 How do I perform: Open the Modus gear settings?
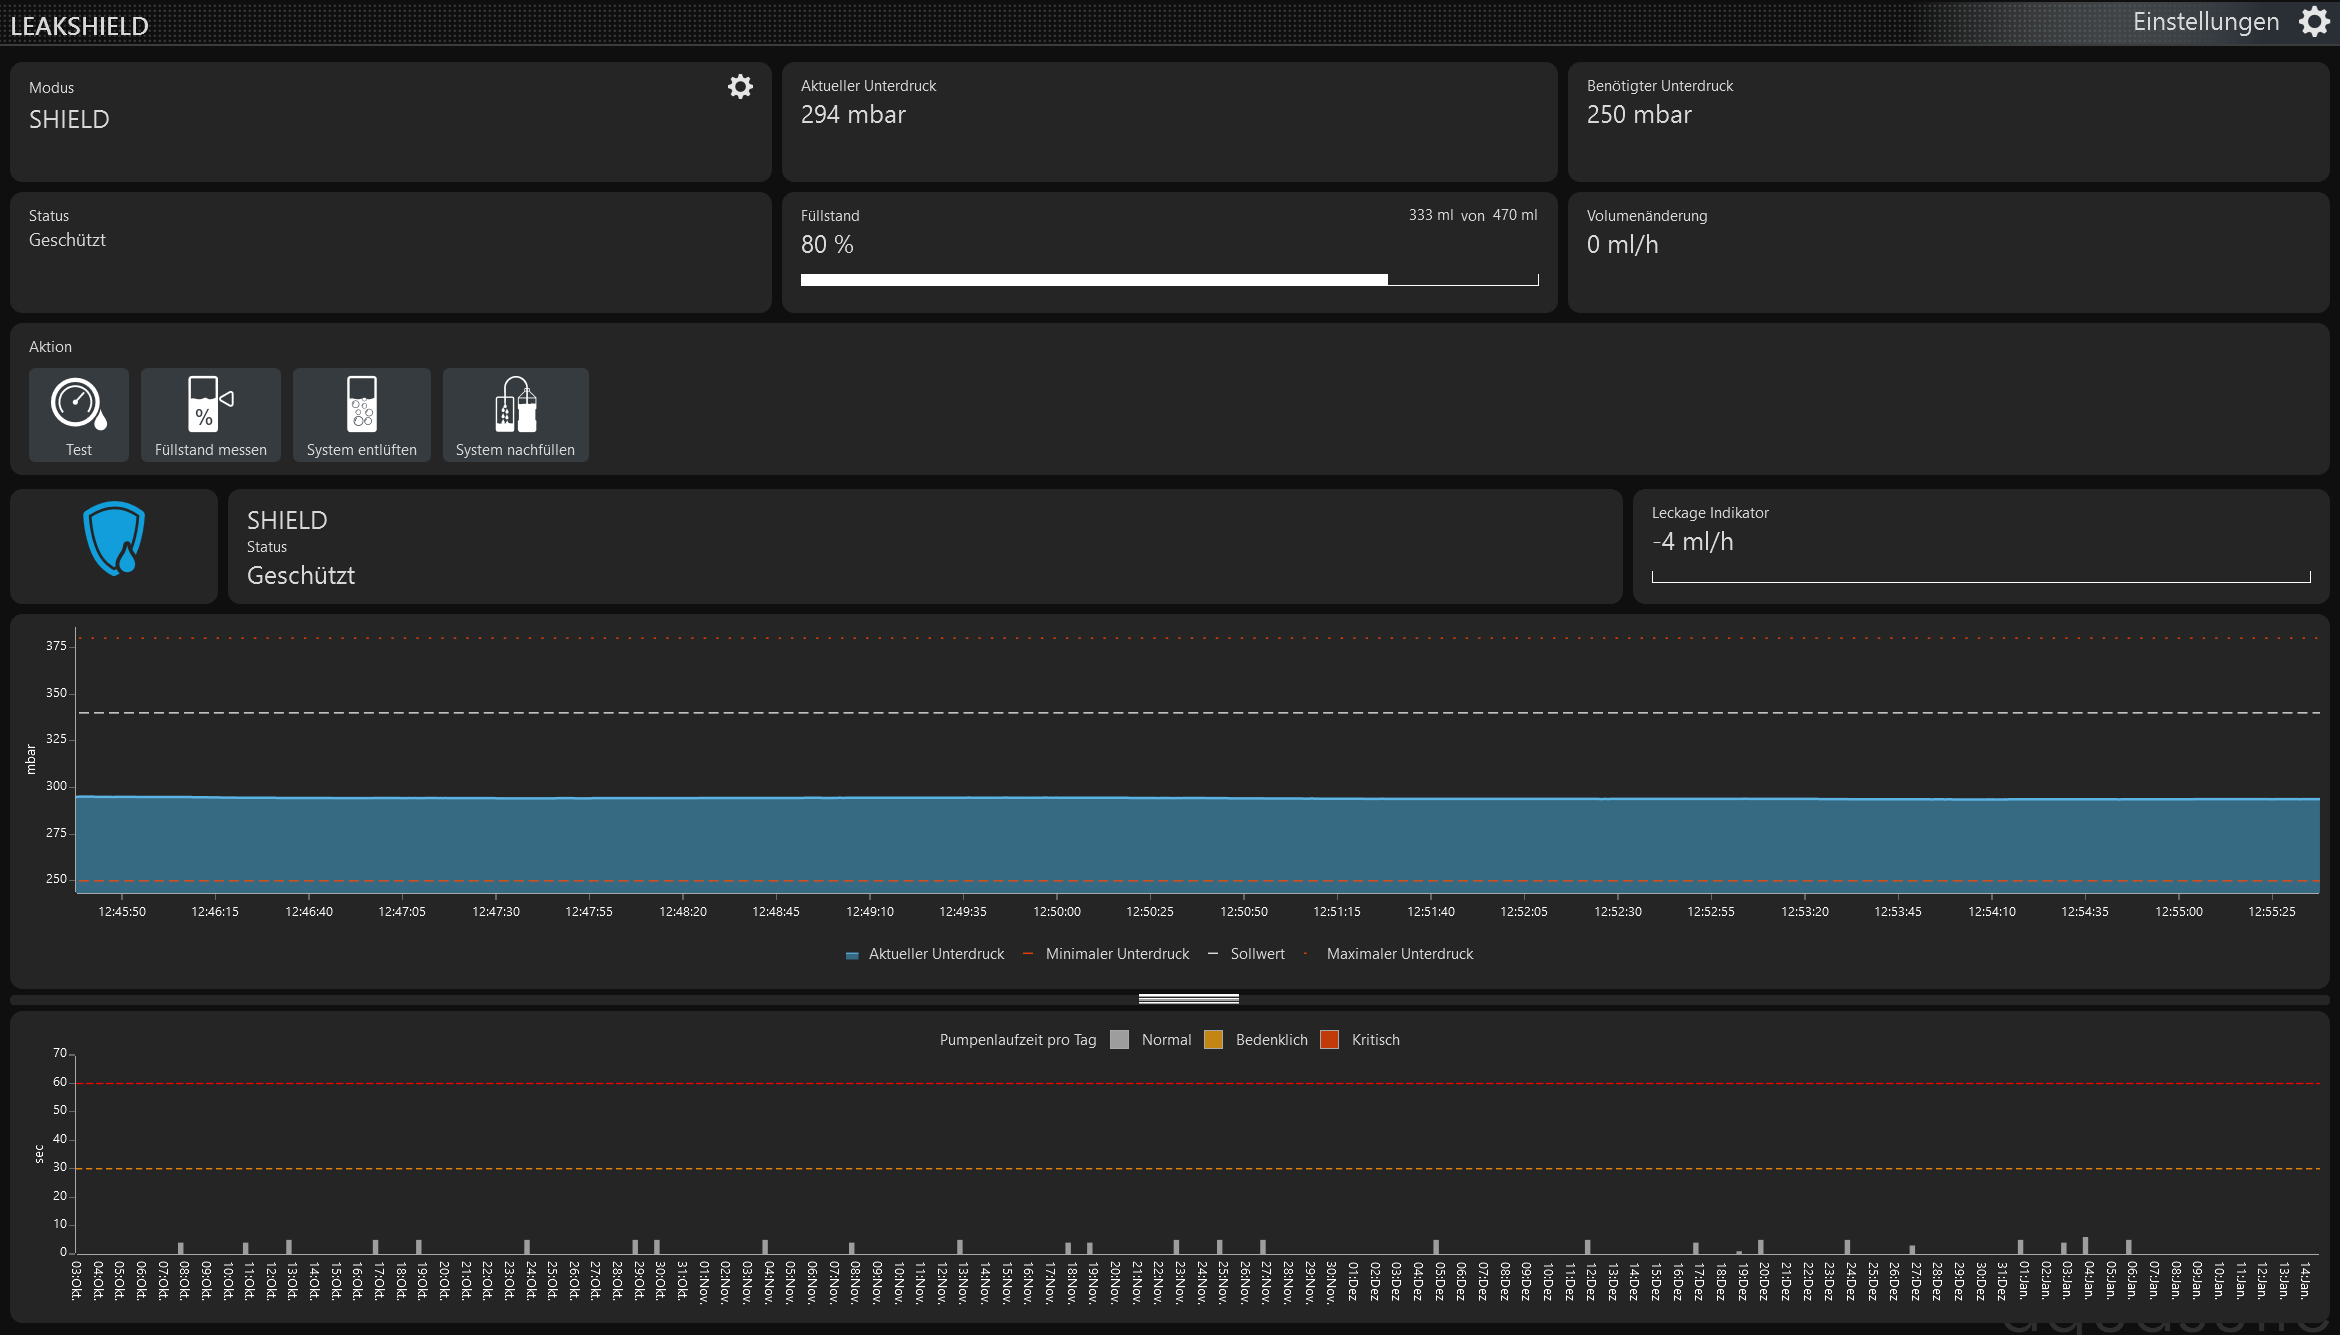(x=740, y=87)
